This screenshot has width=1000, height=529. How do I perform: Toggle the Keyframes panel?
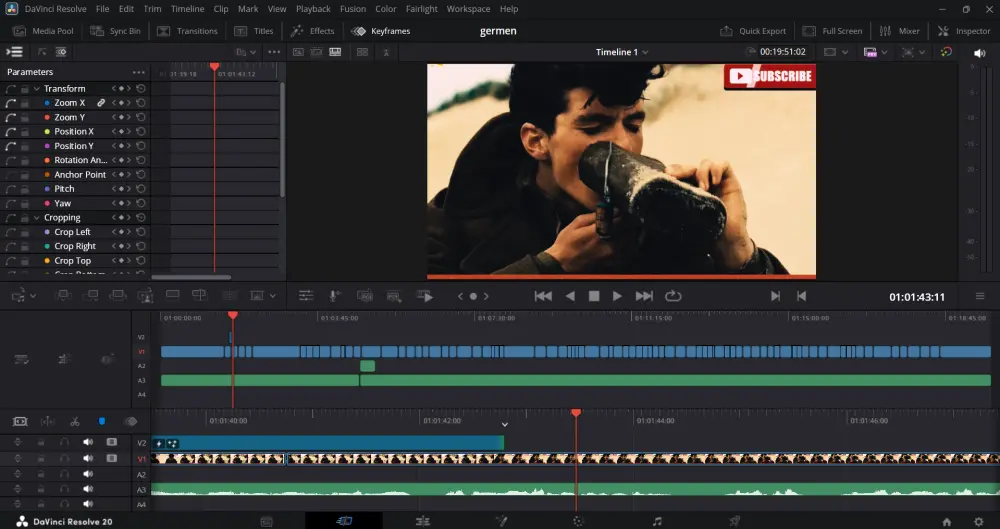(381, 31)
